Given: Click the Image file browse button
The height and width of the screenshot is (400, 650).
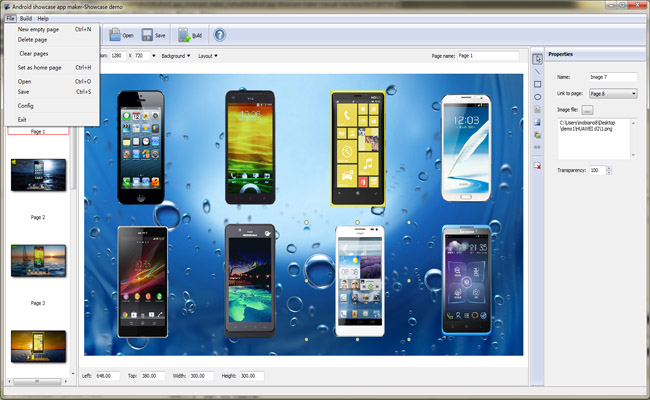Looking at the screenshot, I should pos(587,110).
